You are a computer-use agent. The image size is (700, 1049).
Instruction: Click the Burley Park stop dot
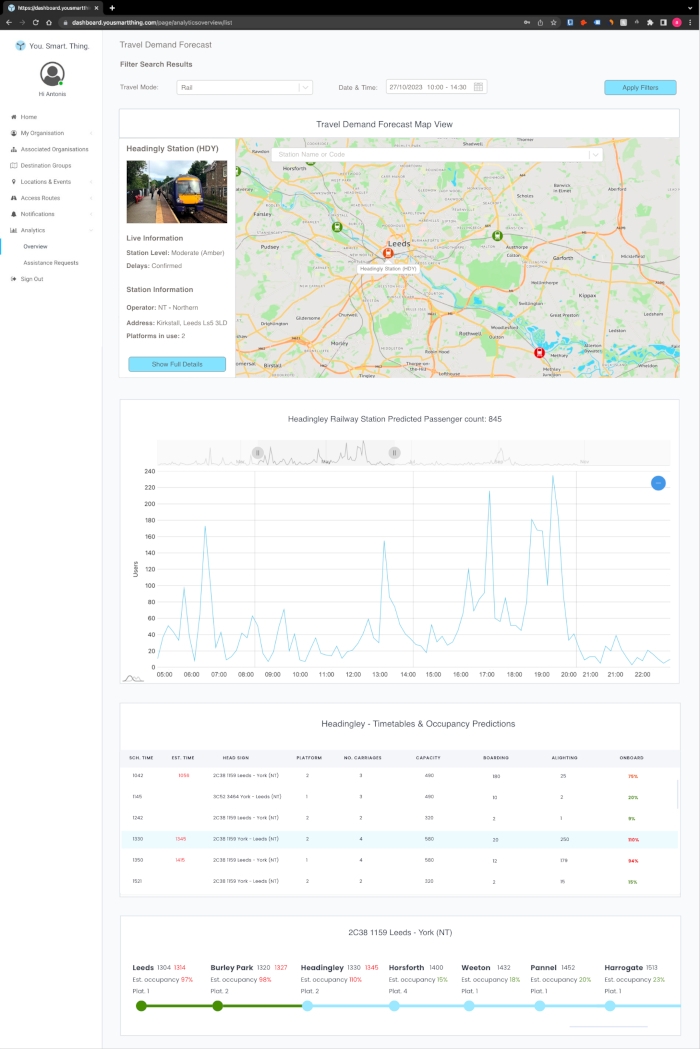pyautogui.click(x=217, y=1006)
